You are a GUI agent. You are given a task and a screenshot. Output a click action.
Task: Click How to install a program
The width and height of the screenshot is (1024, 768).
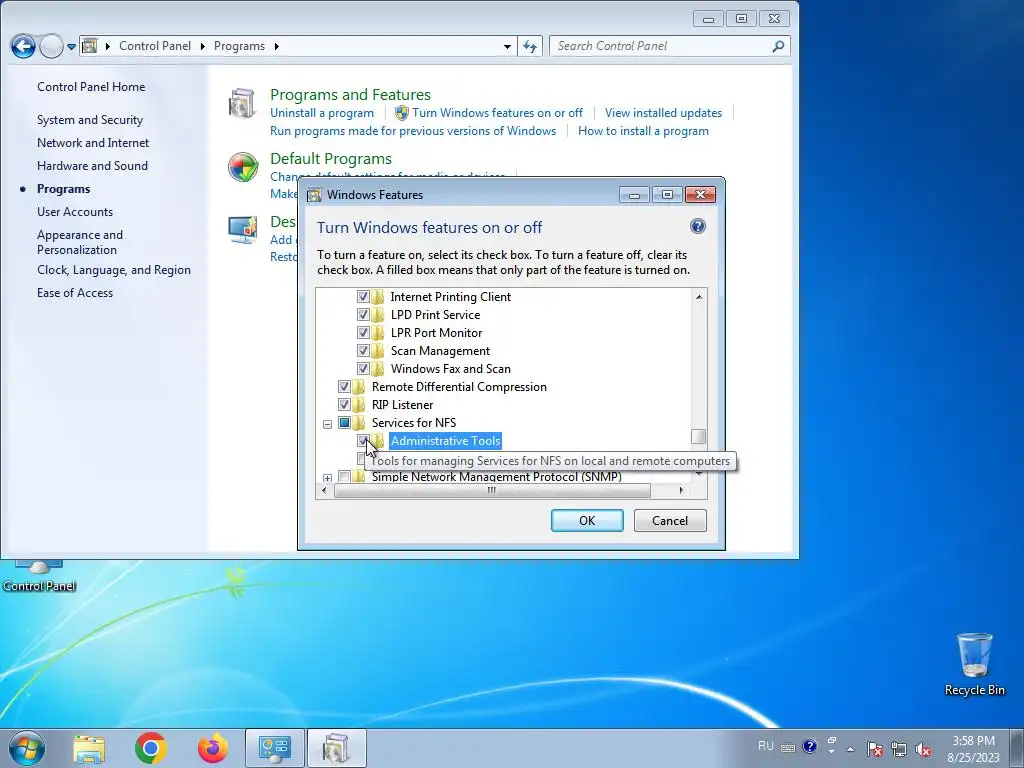pos(643,131)
